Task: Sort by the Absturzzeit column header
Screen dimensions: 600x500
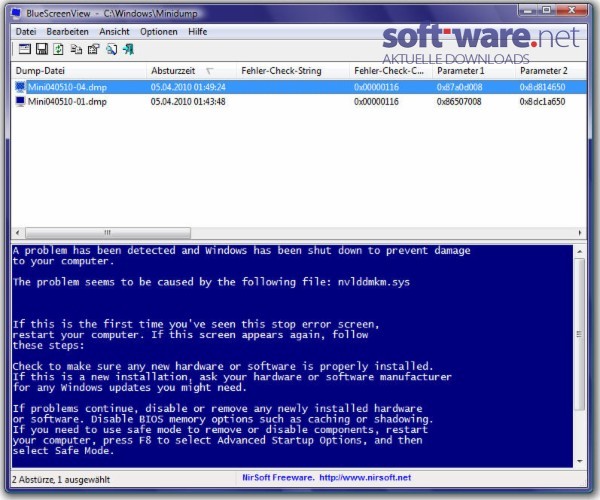Action: tap(191, 71)
